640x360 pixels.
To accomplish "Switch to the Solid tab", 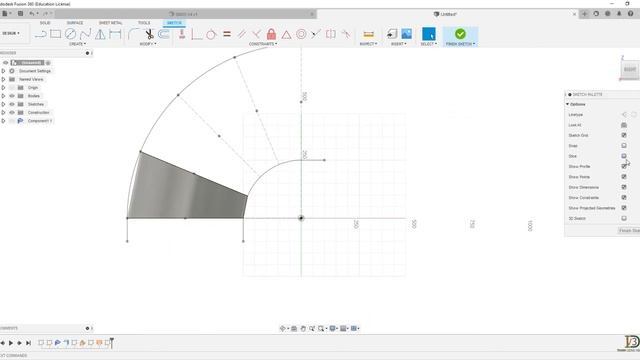I will coord(45,23).
